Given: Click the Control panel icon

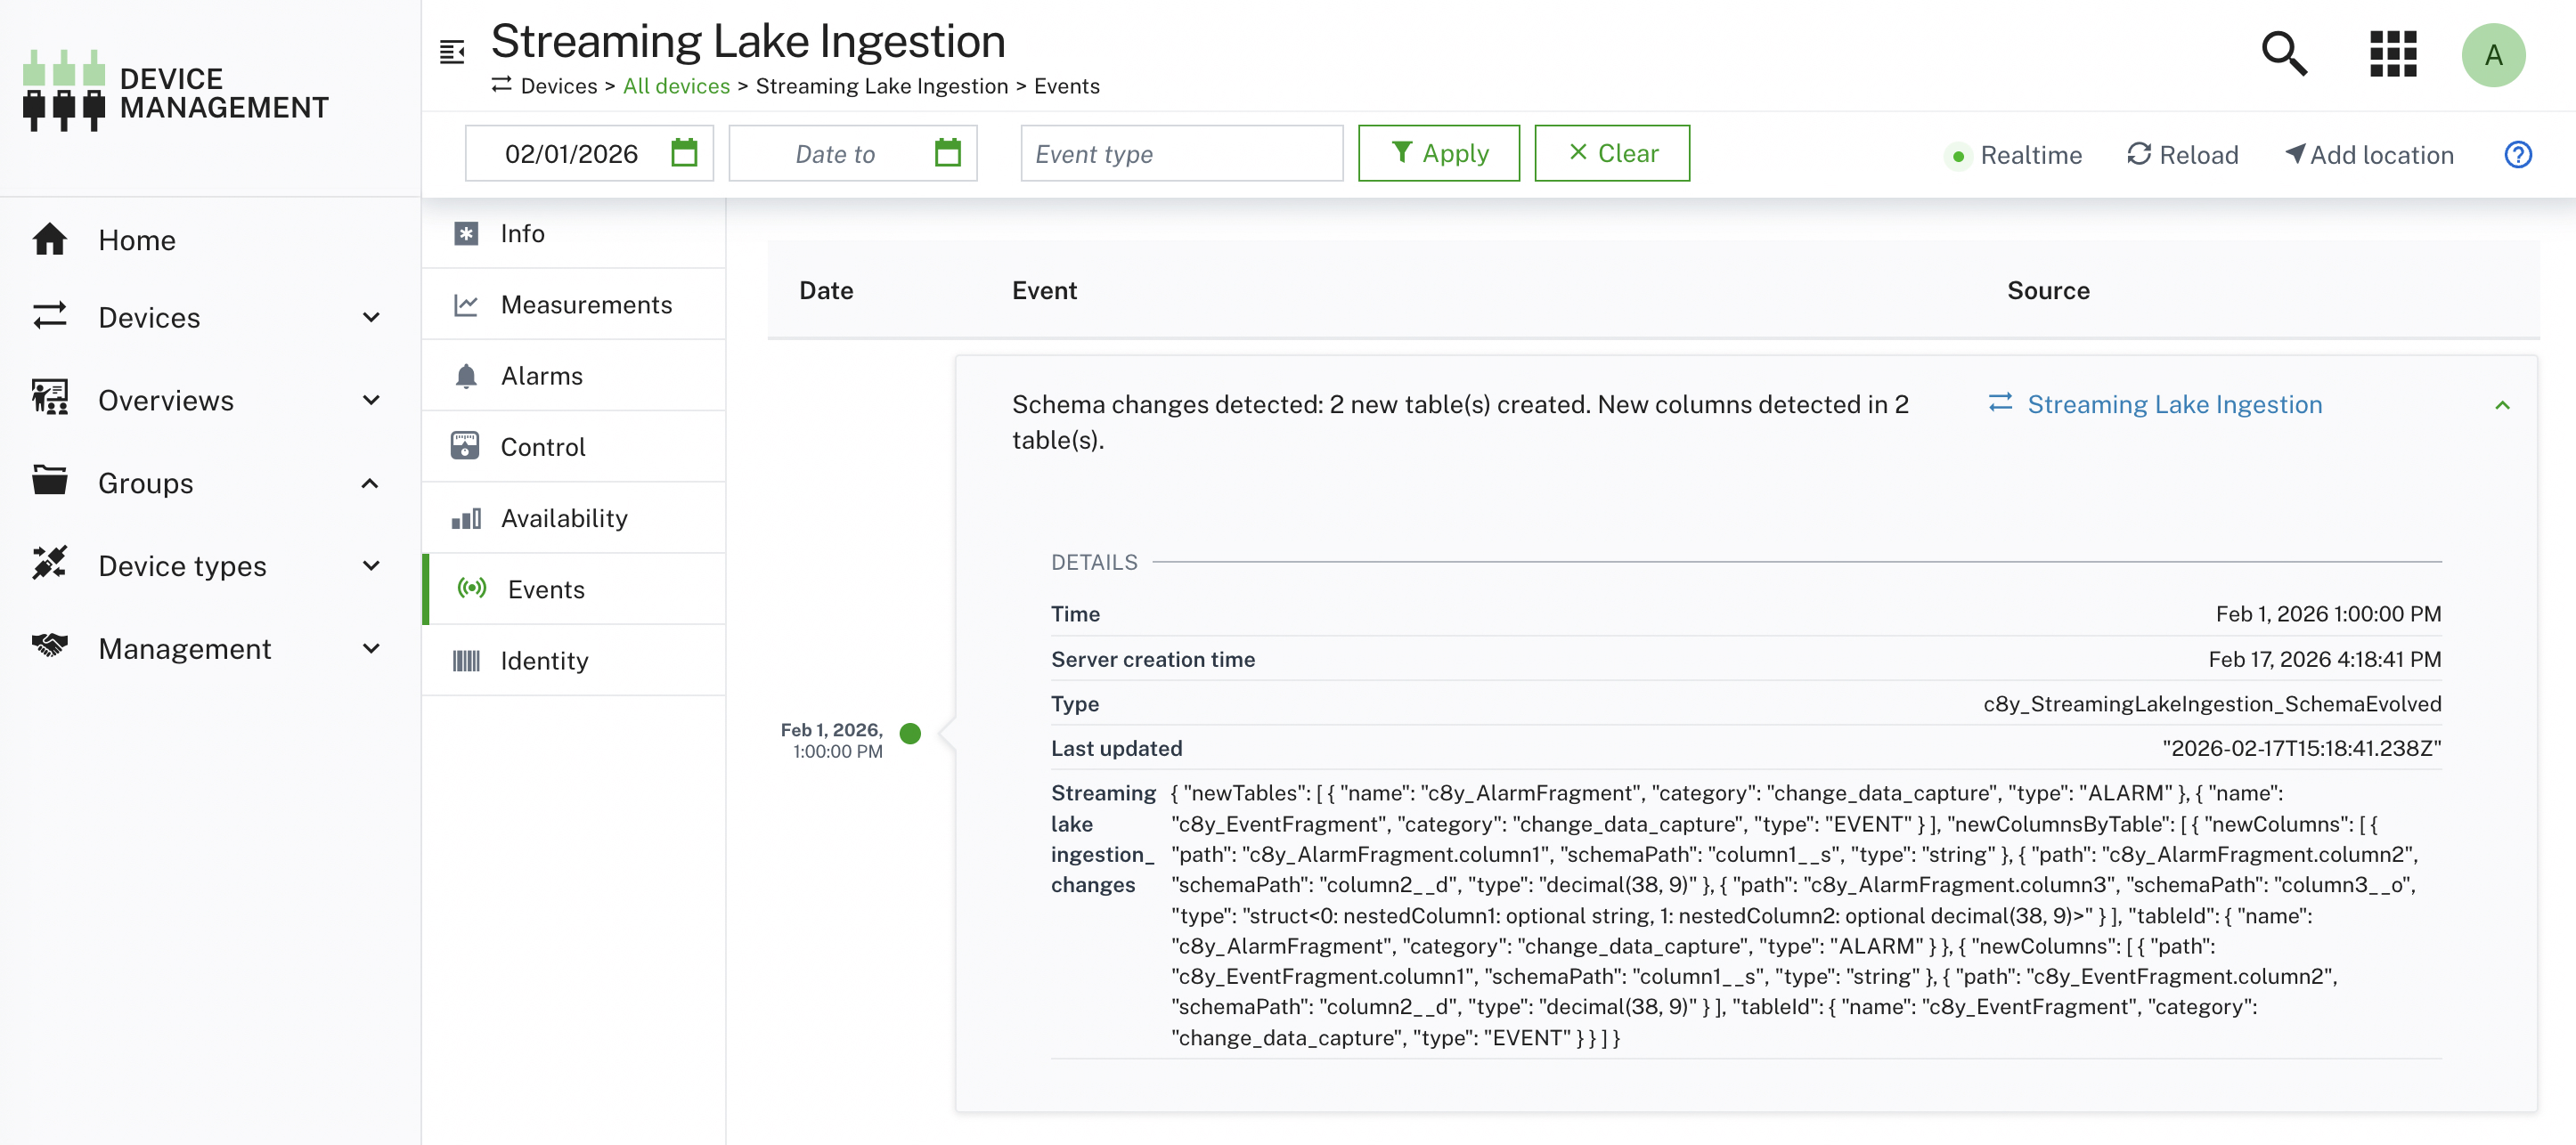Looking at the screenshot, I should click(465, 446).
